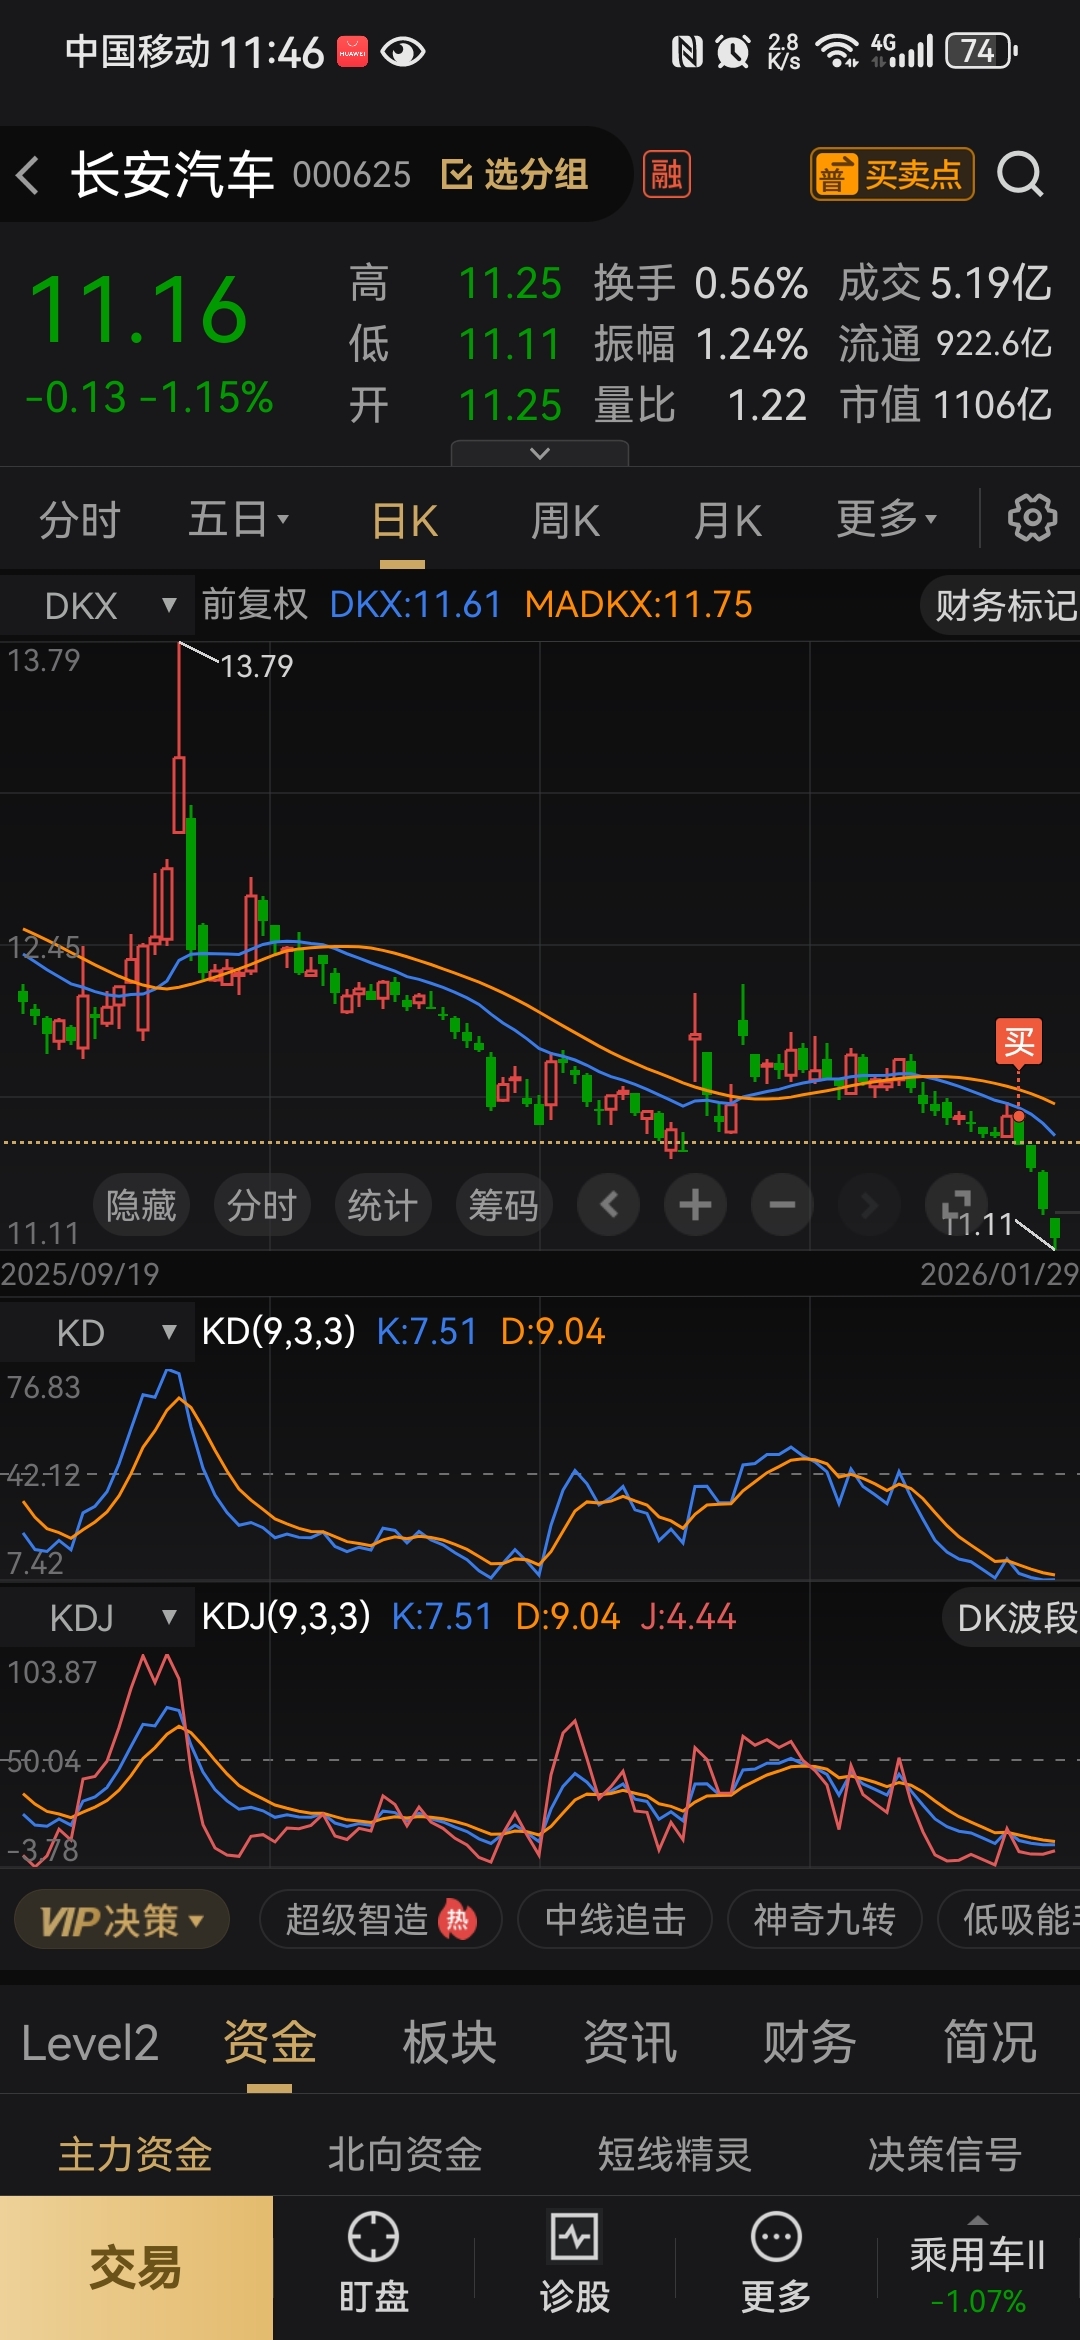Tap the eye comfort status bar icon
This screenshot has width=1080, height=2340.
click(403, 51)
